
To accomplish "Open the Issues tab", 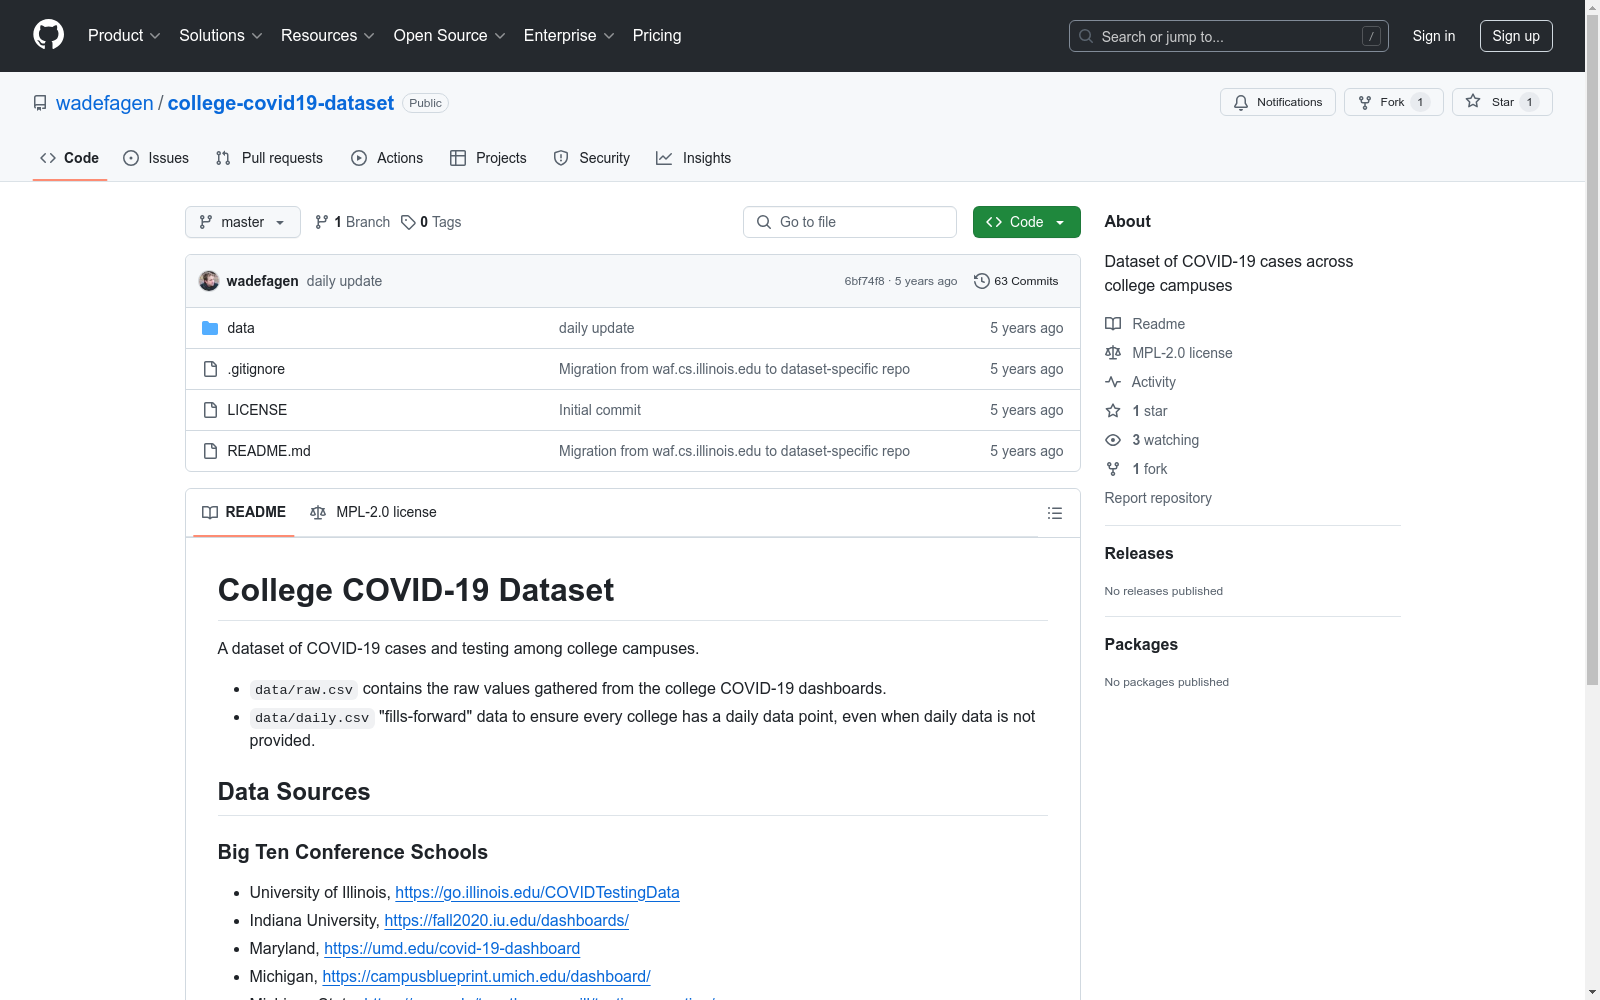I will click(x=156, y=158).
